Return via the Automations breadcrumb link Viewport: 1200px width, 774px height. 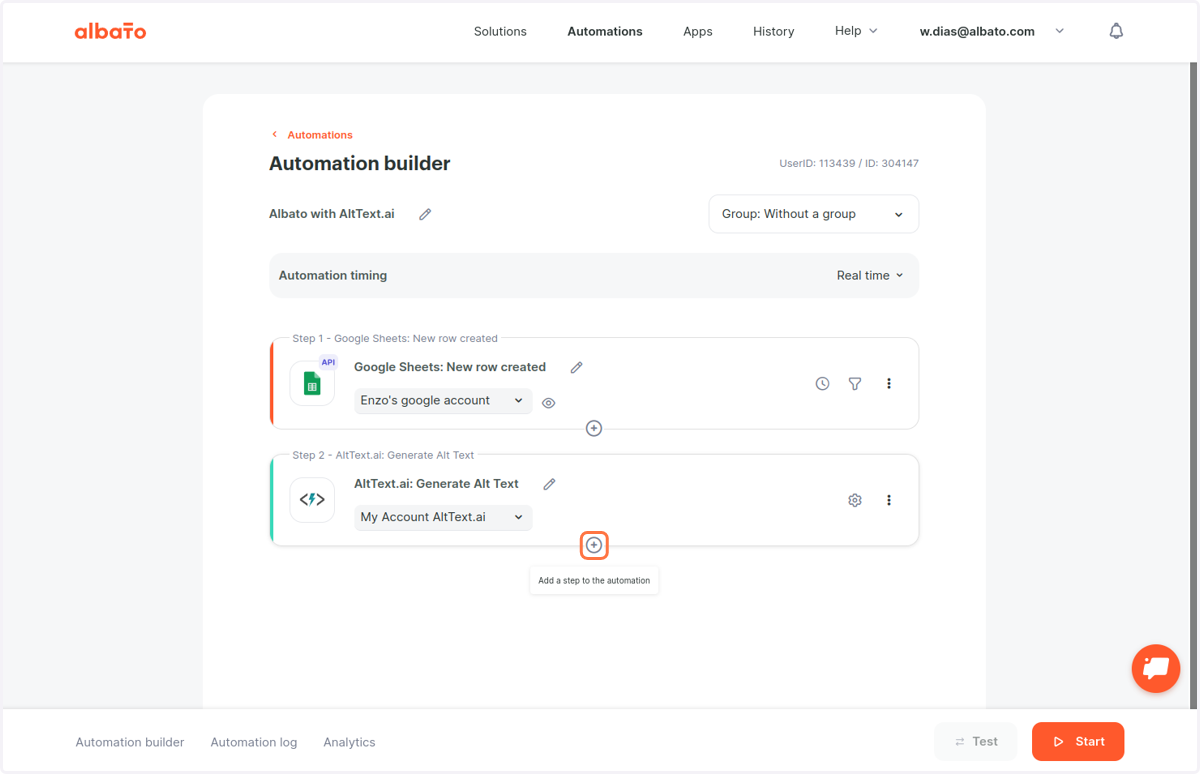320,134
